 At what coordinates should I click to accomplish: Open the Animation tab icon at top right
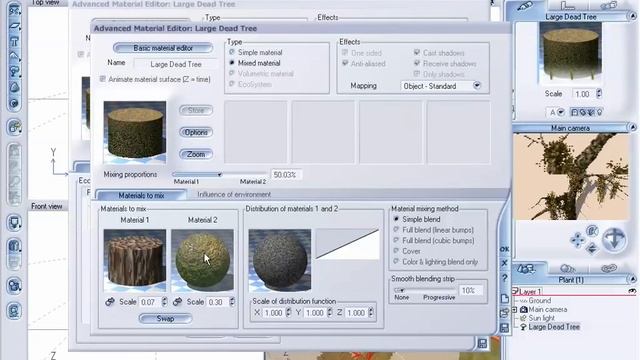point(609,6)
